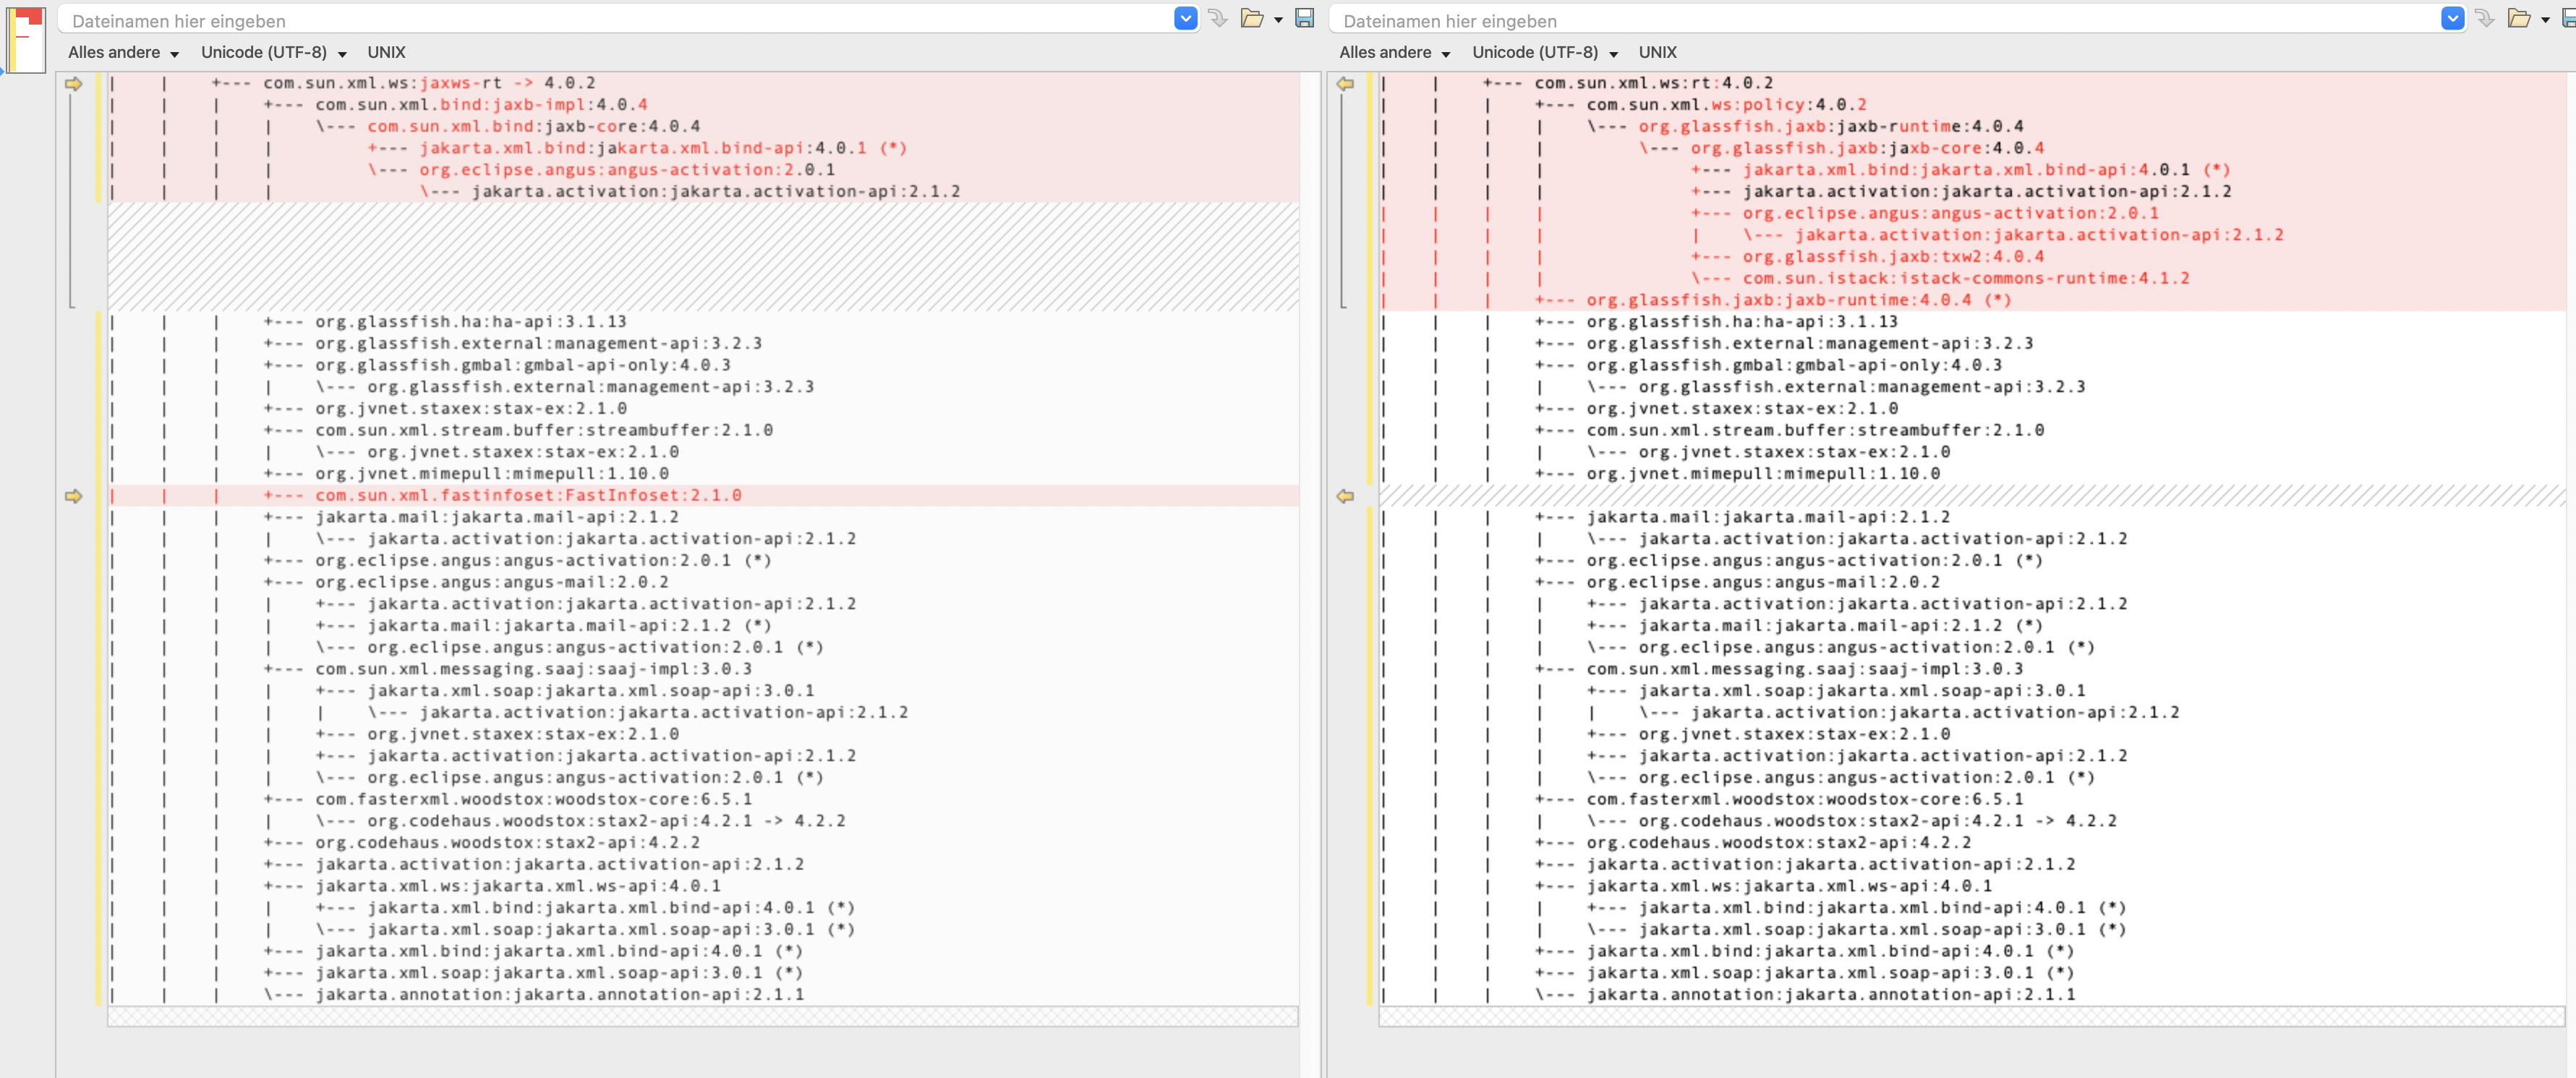Click FastInfoset:2.1.0 highlighted diff line
Image resolution: width=2576 pixels, height=1078 pixels.
click(528, 496)
